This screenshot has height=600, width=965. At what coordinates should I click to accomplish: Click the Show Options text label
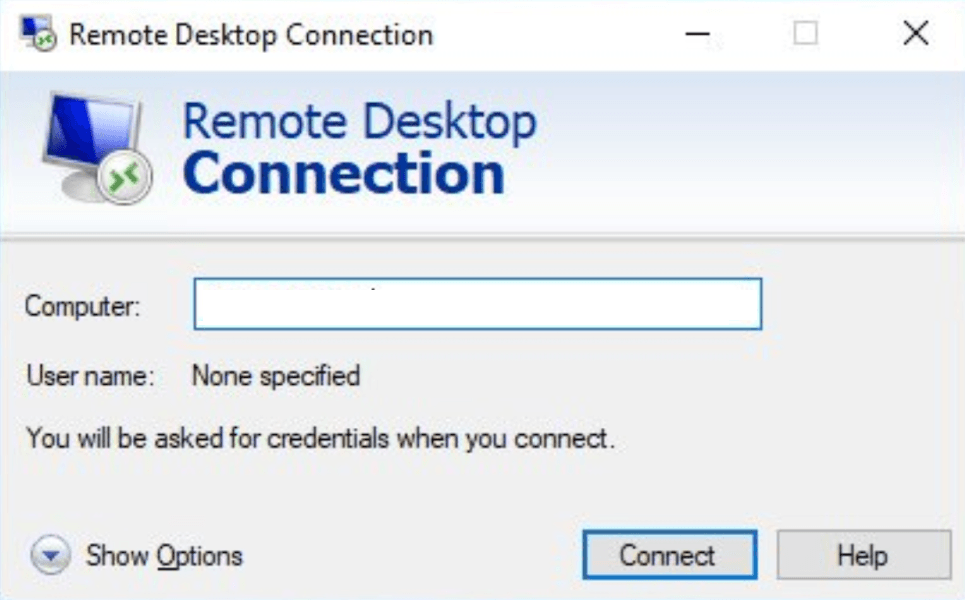tap(164, 555)
